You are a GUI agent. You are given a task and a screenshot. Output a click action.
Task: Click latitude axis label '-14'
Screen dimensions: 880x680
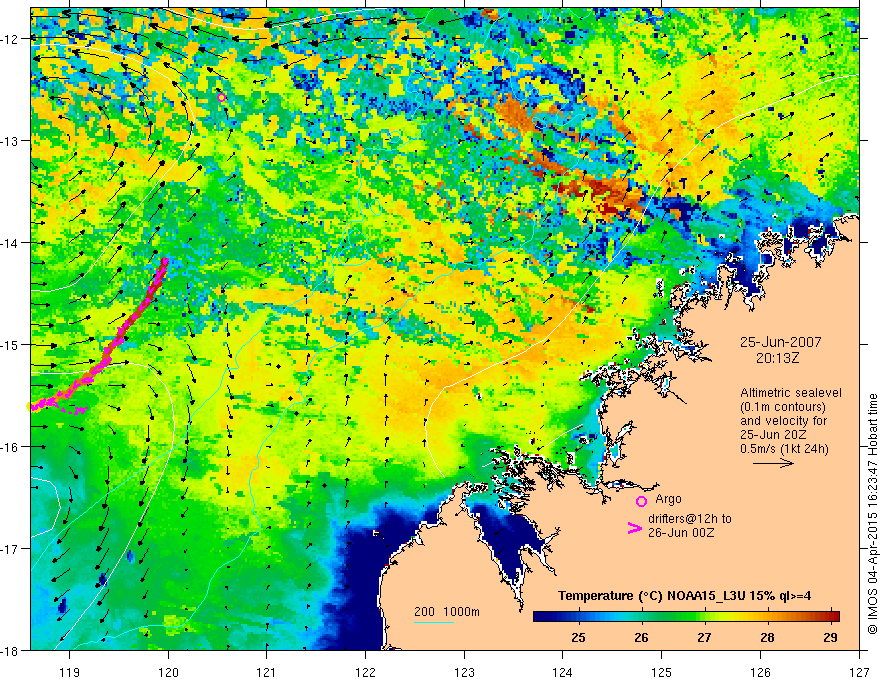pyautogui.click(x=12, y=242)
